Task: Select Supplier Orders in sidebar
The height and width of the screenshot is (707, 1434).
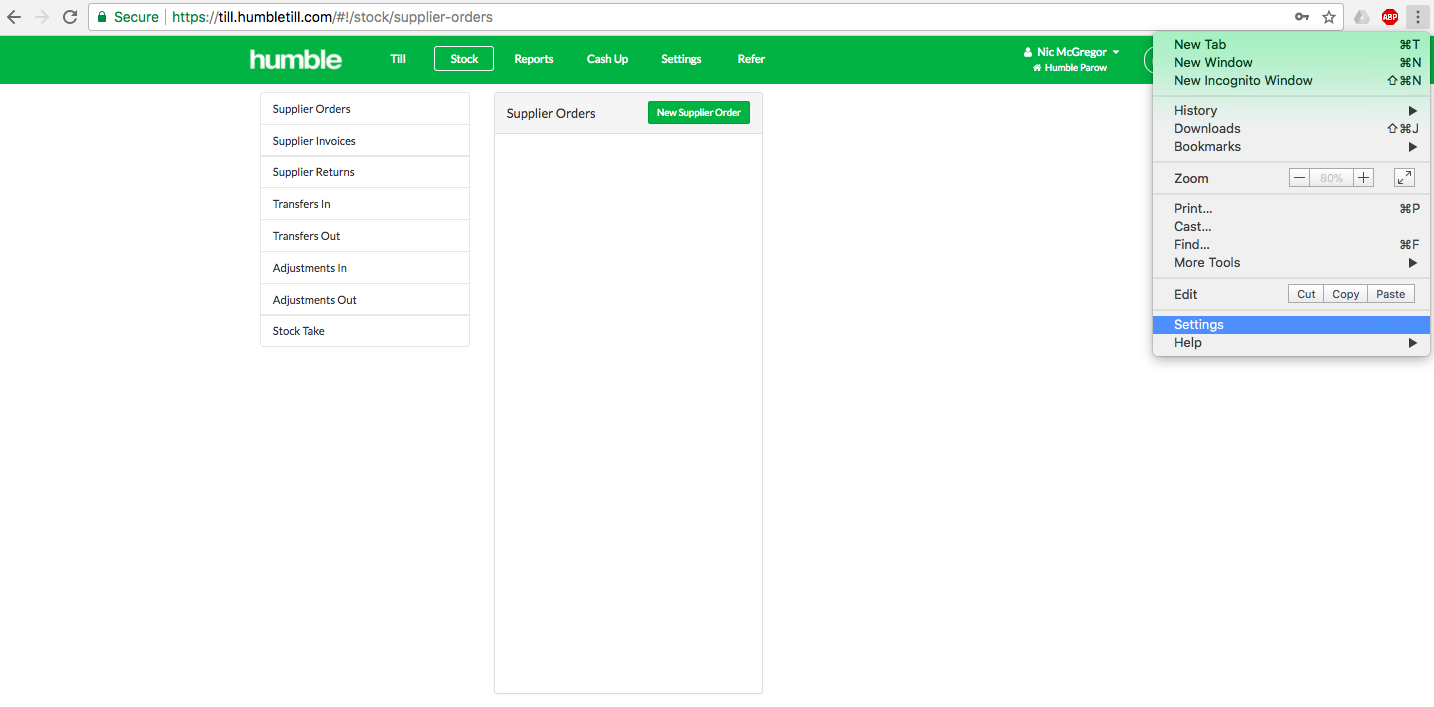Action: (x=365, y=109)
